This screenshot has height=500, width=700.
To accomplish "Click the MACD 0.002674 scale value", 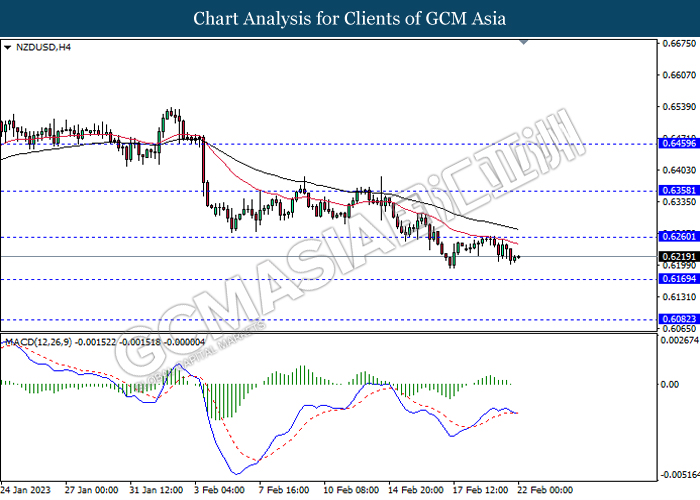I will click(680, 340).
